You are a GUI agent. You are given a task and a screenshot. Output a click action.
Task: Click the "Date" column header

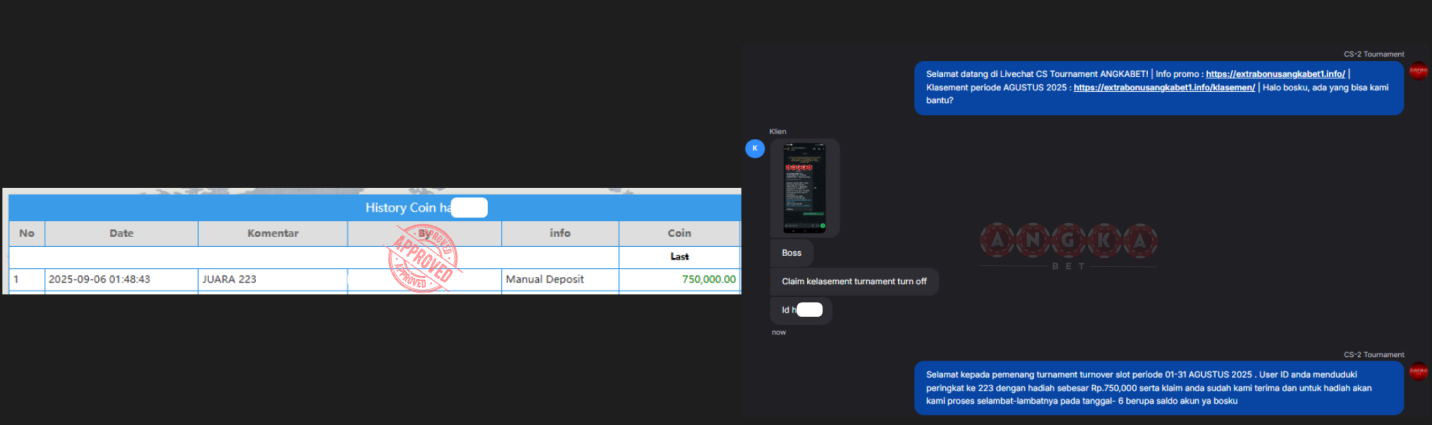122,233
